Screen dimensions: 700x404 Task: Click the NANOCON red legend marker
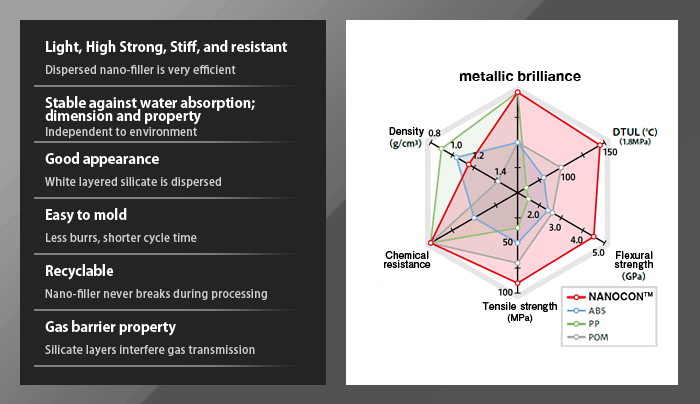click(576, 297)
